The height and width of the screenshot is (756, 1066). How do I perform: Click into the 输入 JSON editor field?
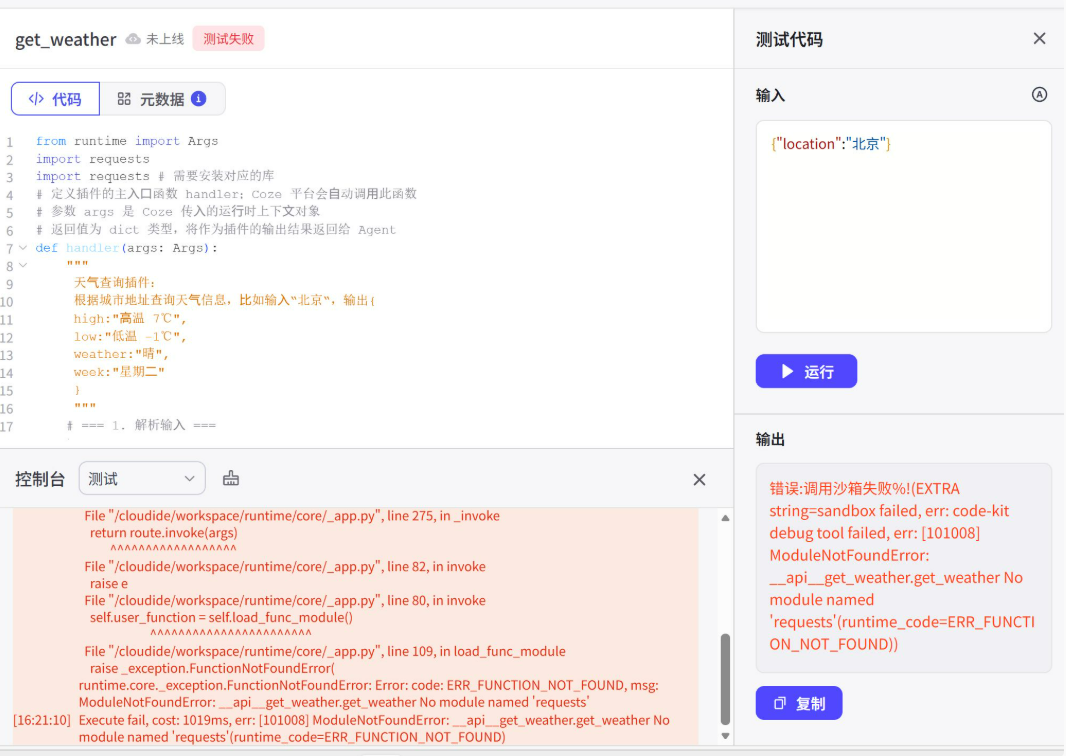point(904,226)
